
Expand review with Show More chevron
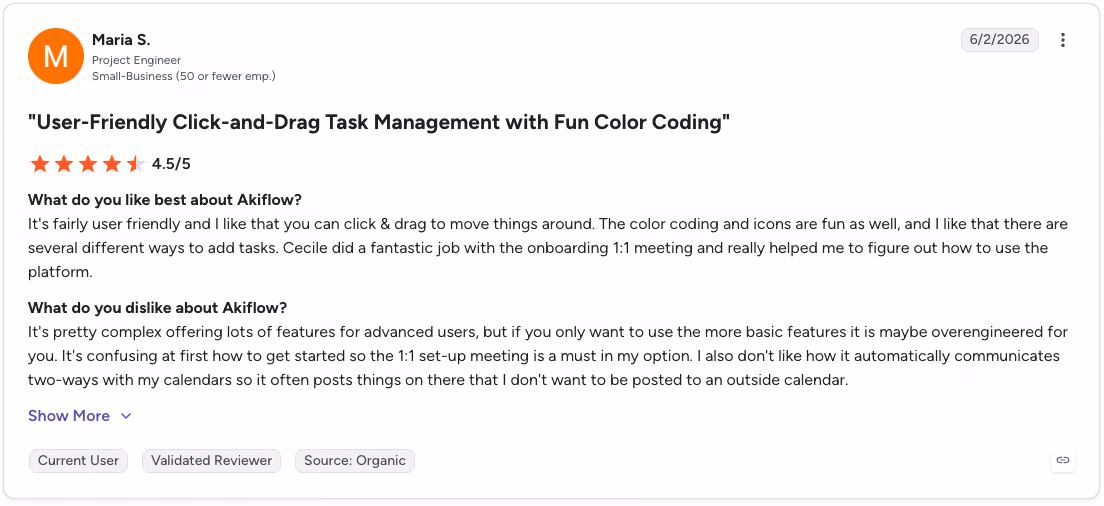126,416
